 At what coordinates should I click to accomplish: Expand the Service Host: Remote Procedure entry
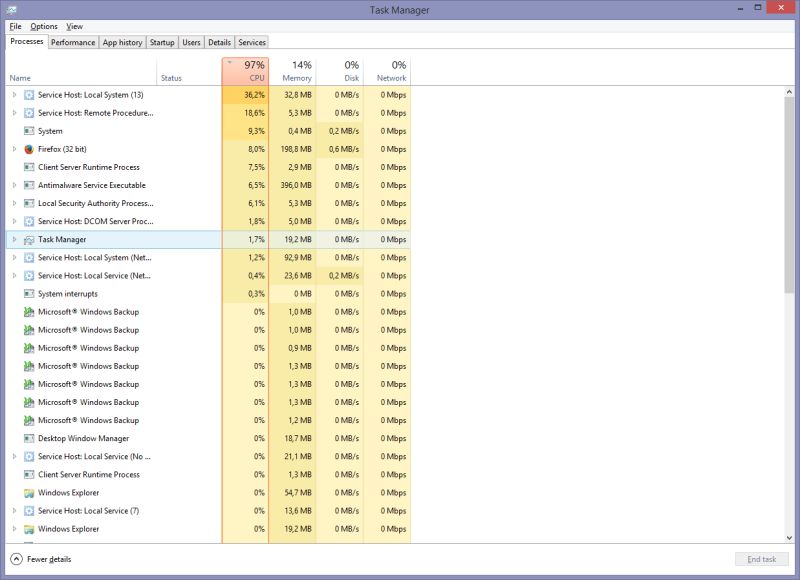[13, 112]
